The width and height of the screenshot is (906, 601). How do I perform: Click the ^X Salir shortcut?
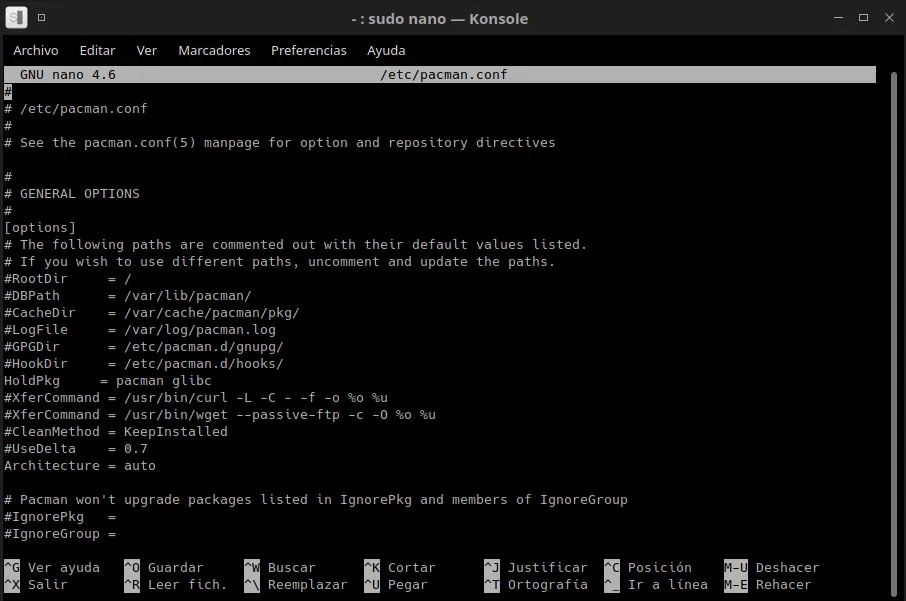[36, 584]
